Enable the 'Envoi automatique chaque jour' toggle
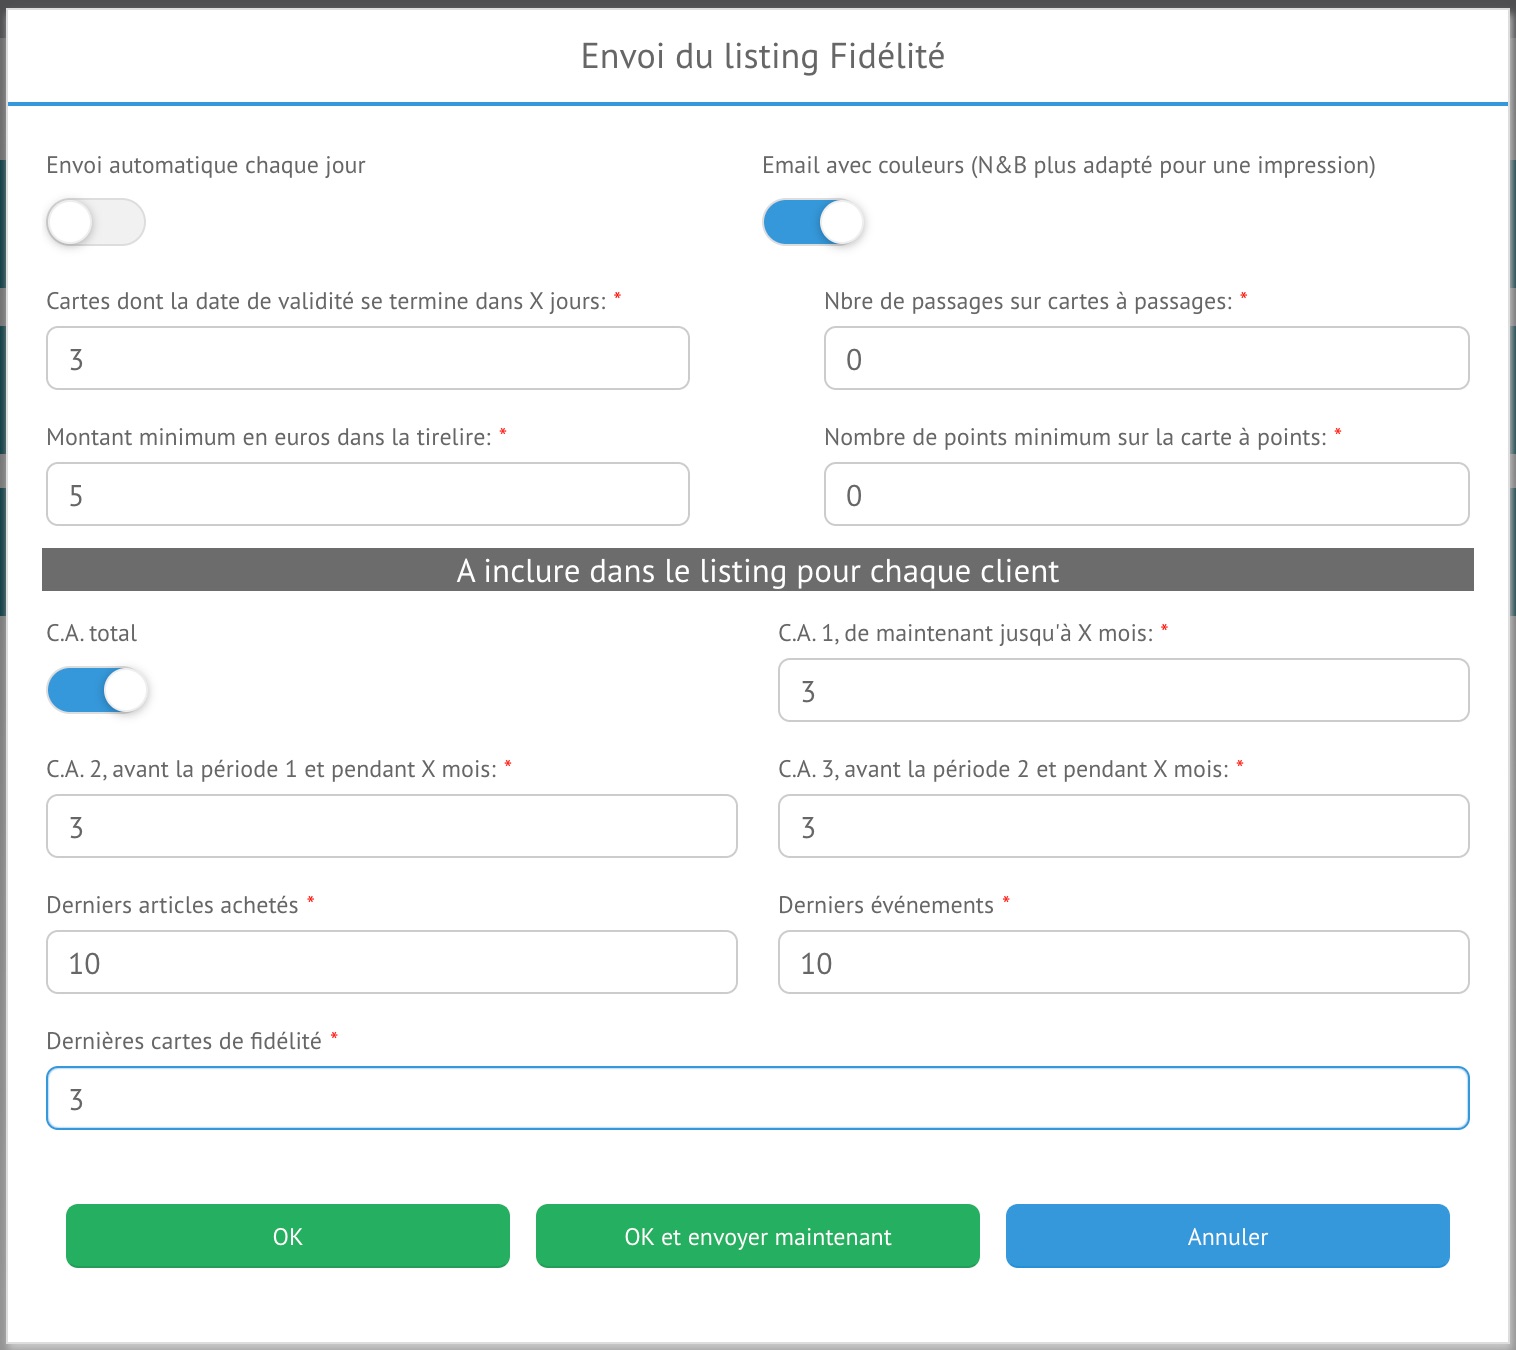This screenshot has height=1350, width=1516. (96, 222)
